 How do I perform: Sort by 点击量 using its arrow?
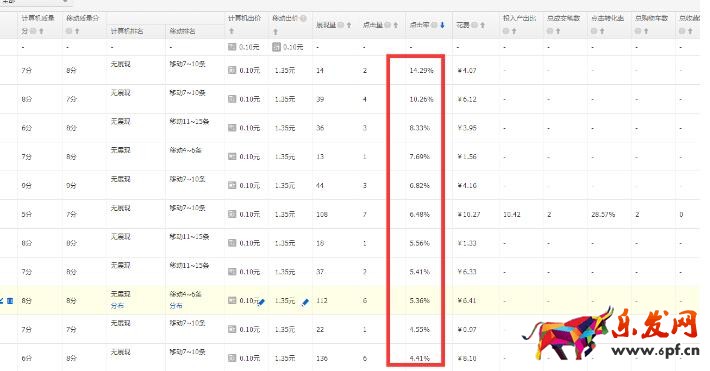coord(396,25)
